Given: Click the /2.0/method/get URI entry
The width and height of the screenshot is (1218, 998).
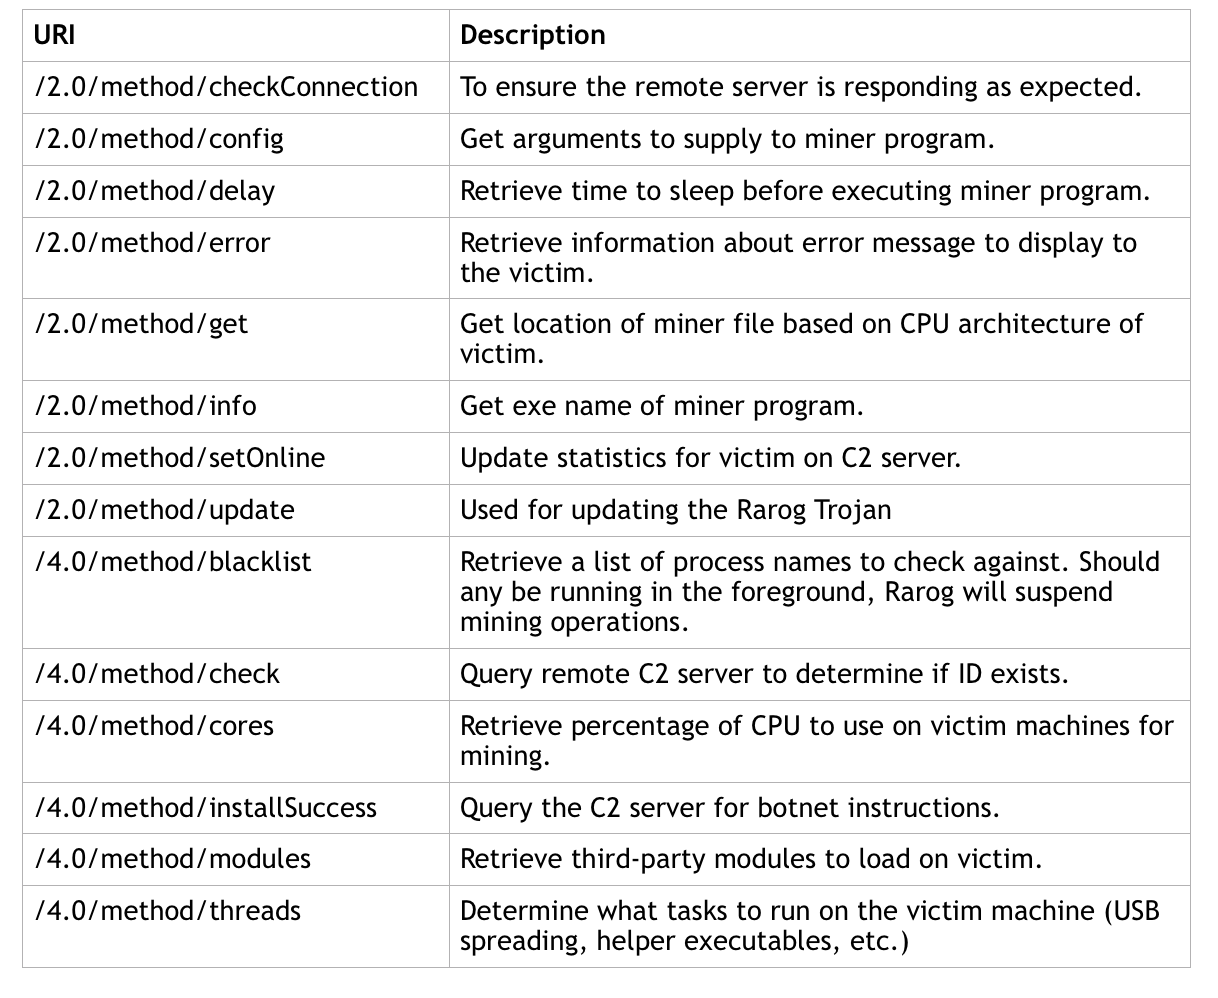Looking at the screenshot, I should [141, 325].
